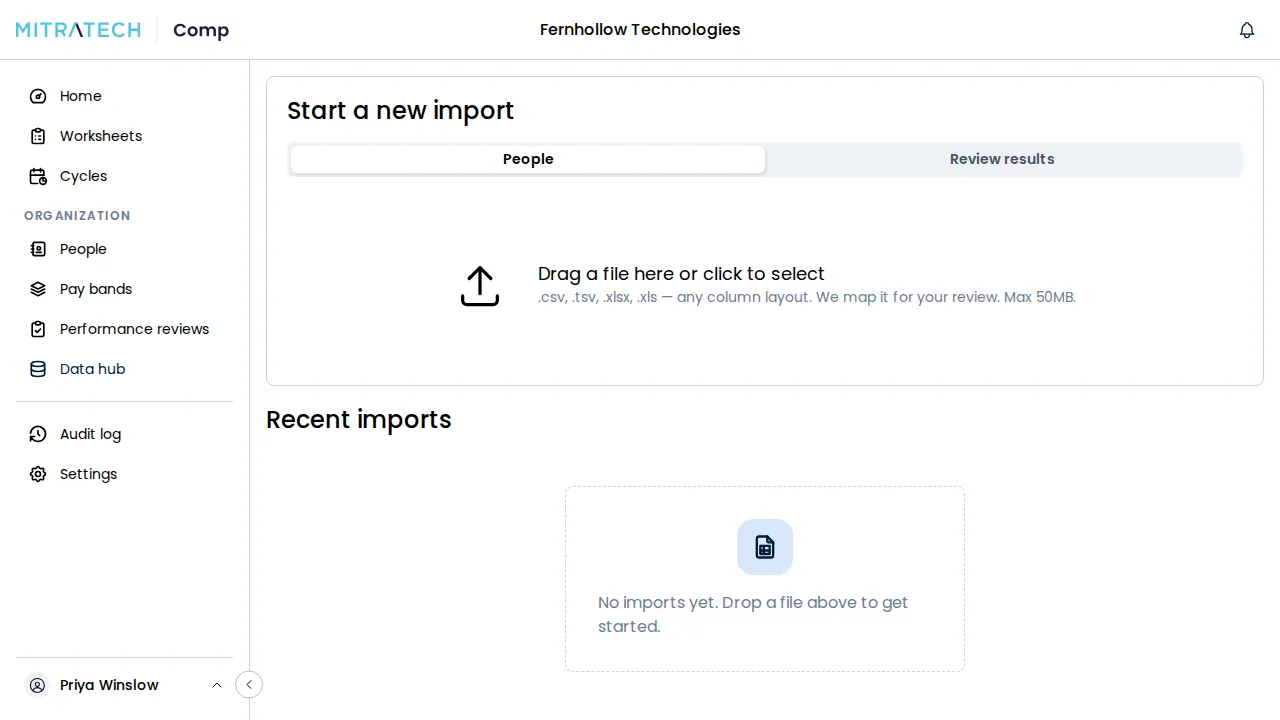The width and height of the screenshot is (1280, 720).
Task: Click the Pay bands layers icon
Action: point(38,289)
